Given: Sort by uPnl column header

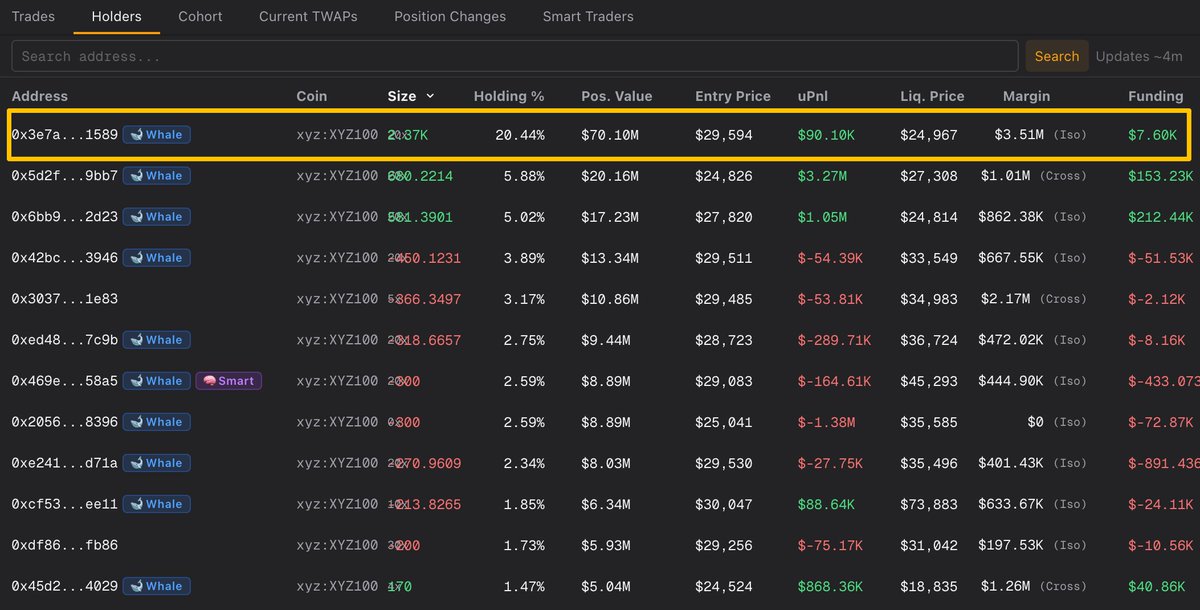Looking at the screenshot, I should (x=813, y=96).
